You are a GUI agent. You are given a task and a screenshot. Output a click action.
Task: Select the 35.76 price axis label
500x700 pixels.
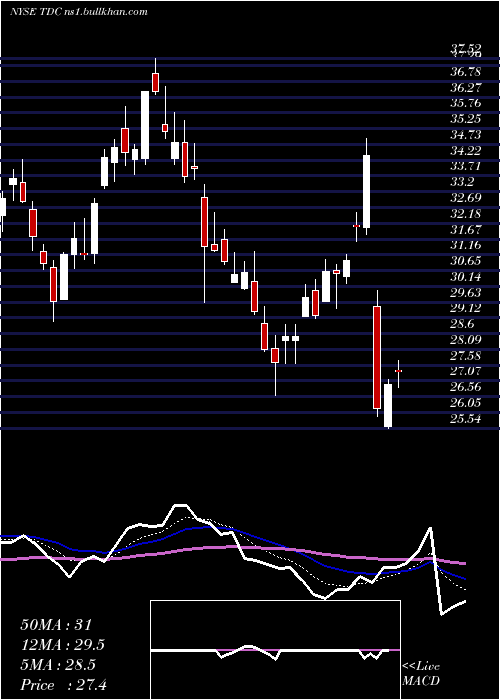click(466, 103)
